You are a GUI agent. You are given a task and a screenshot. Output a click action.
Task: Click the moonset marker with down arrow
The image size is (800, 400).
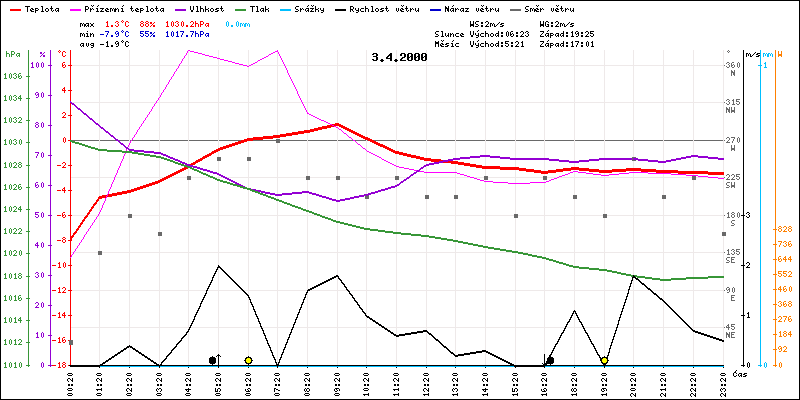pyautogui.click(x=549, y=360)
